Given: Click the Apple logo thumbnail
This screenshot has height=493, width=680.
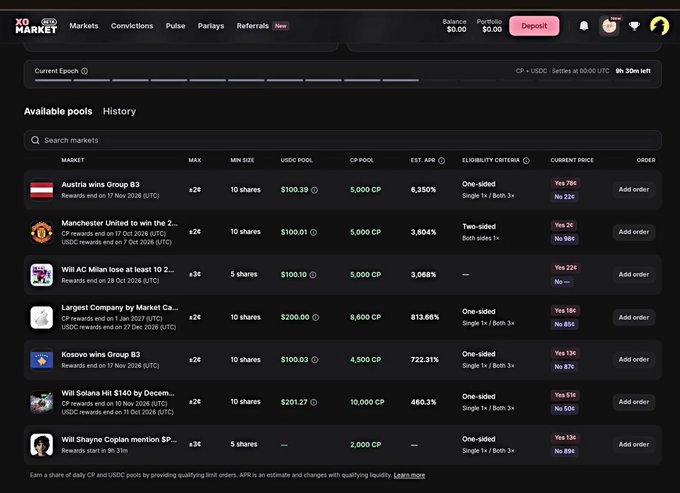Looking at the screenshot, I should click(42, 317).
